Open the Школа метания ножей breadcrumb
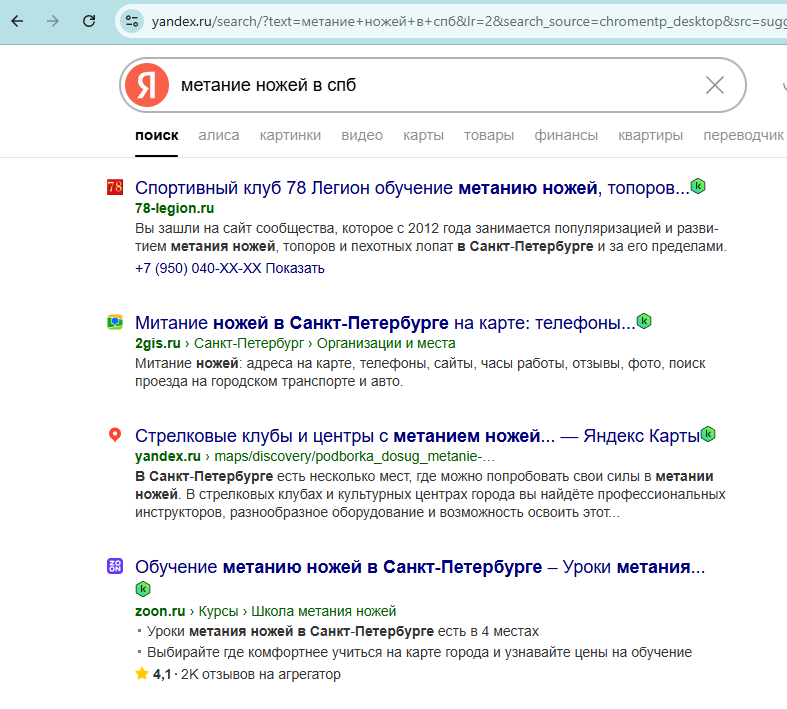This screenshot has width=787, height=709. (323, 611)
